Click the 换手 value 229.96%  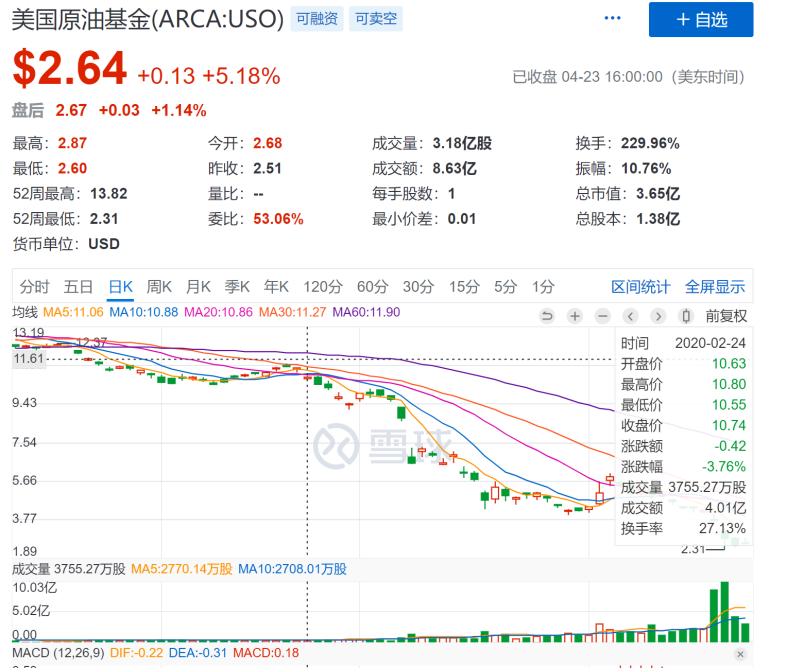650,144
